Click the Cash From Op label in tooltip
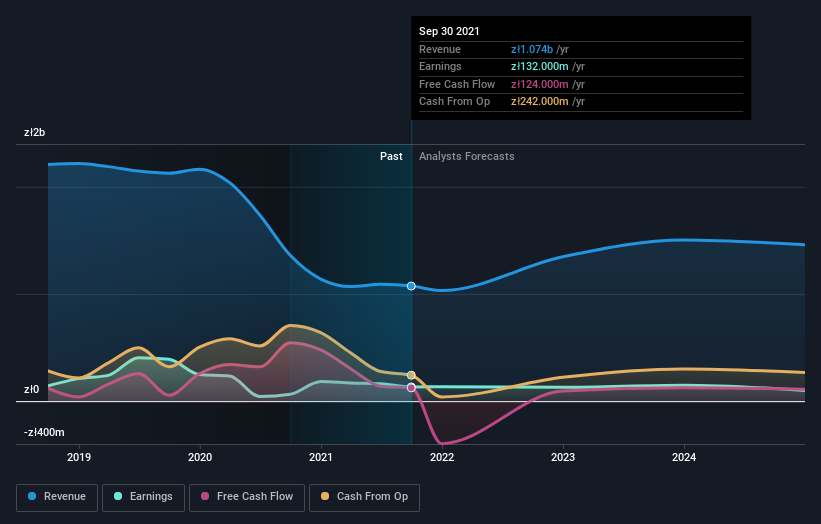 454,102
